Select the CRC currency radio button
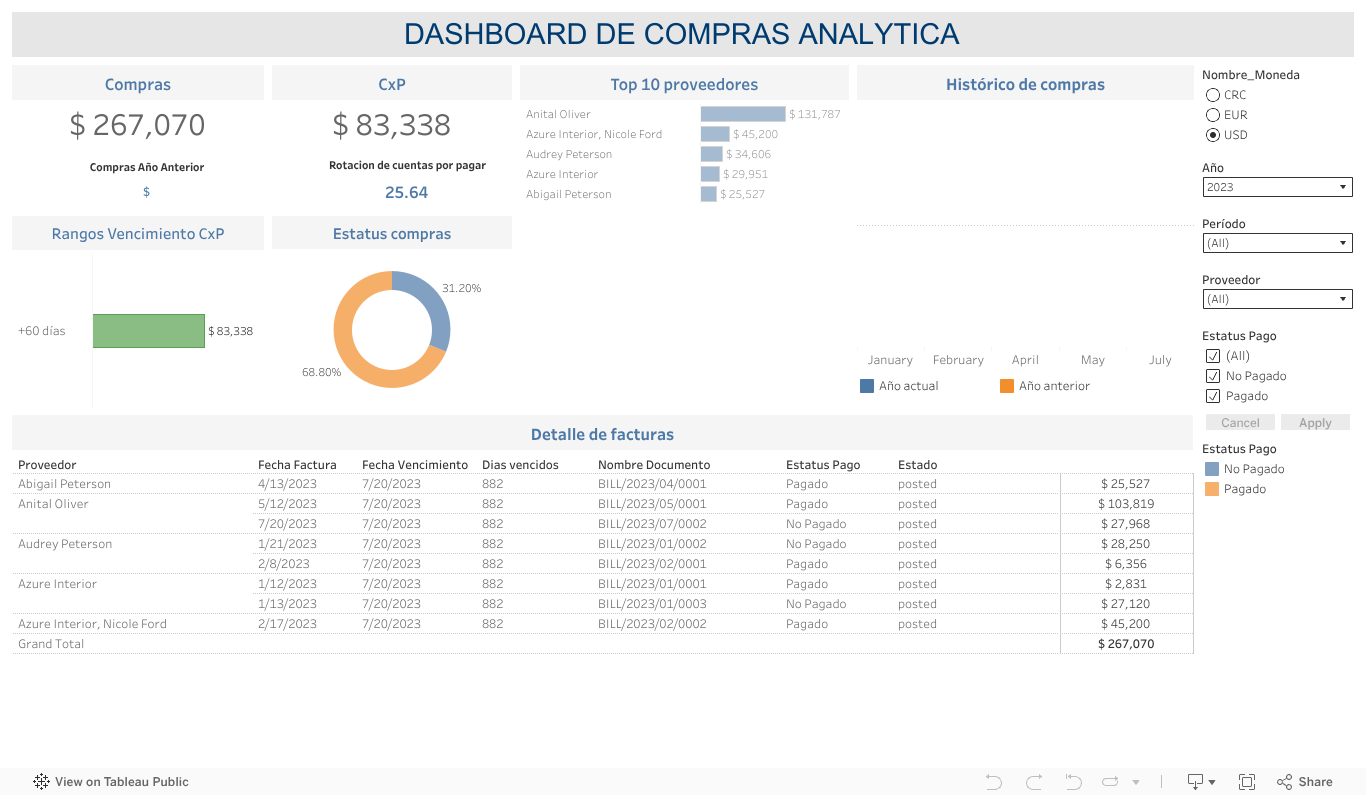 (1213, 95)
